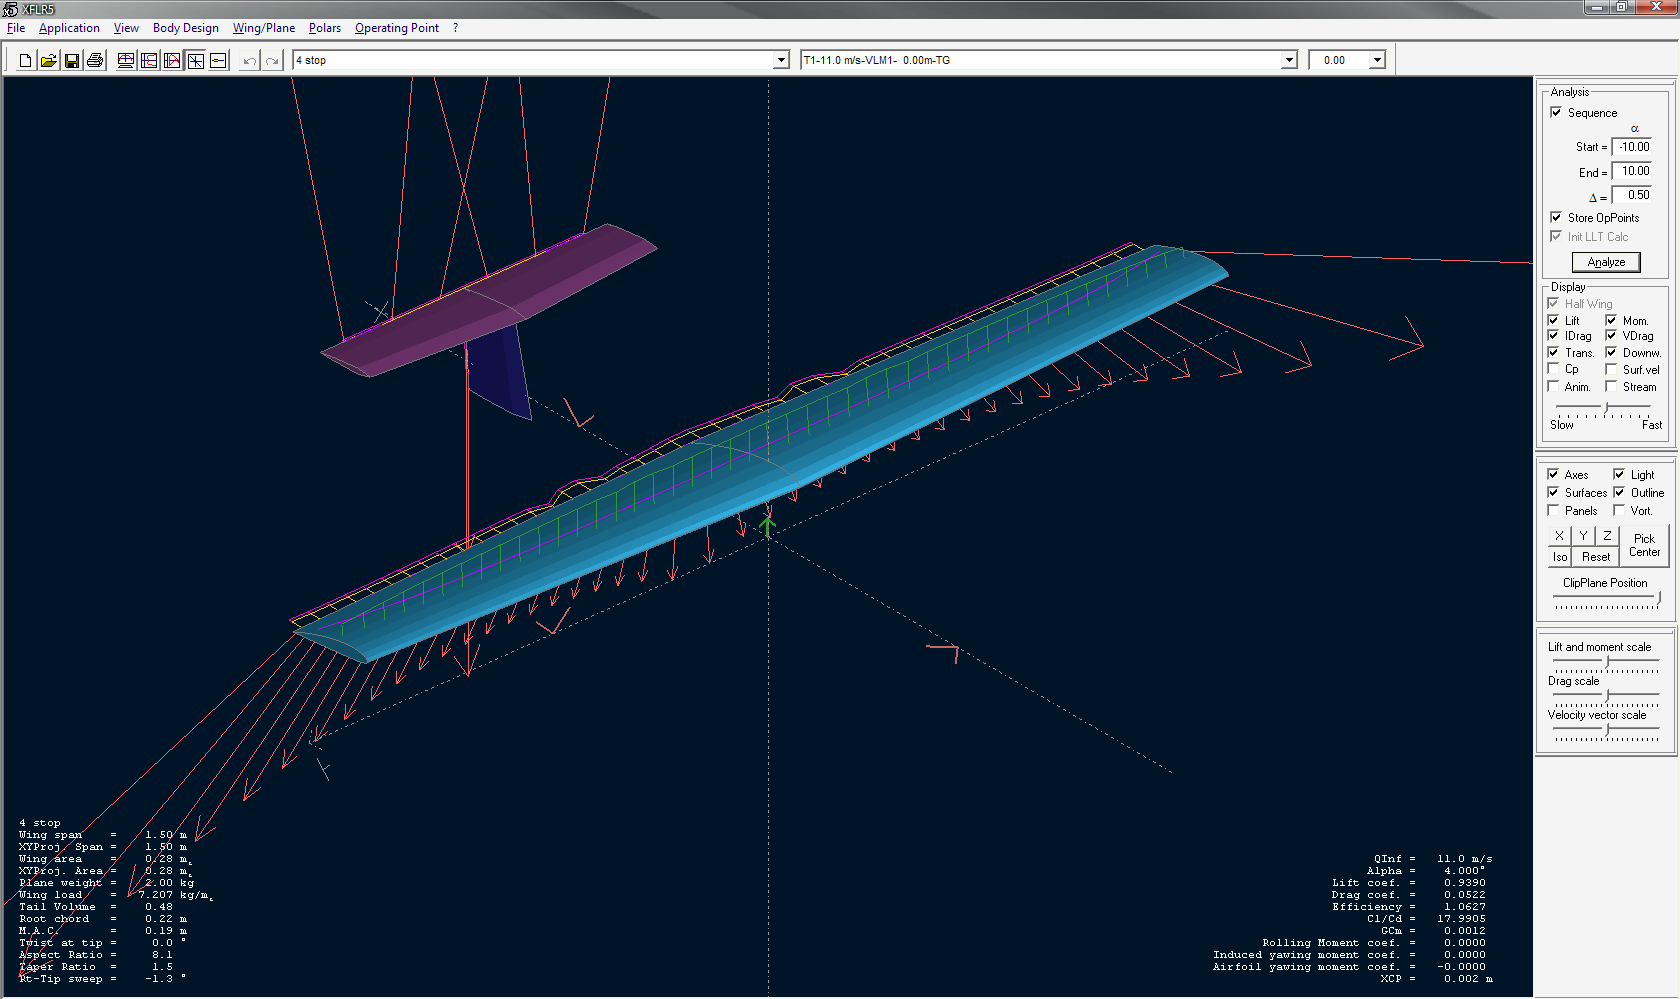
Task: Switch to polars graph view icon
Action: (x=149, y=61)
